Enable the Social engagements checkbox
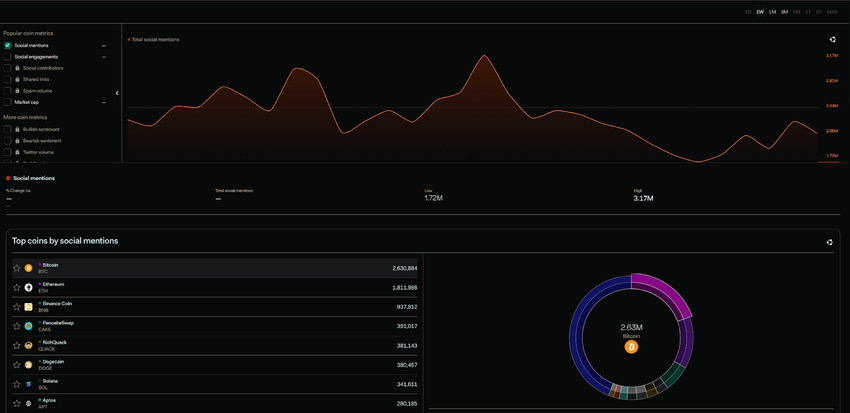The height and width of the screenshot is (413, 850). click(x=8, y=57)
